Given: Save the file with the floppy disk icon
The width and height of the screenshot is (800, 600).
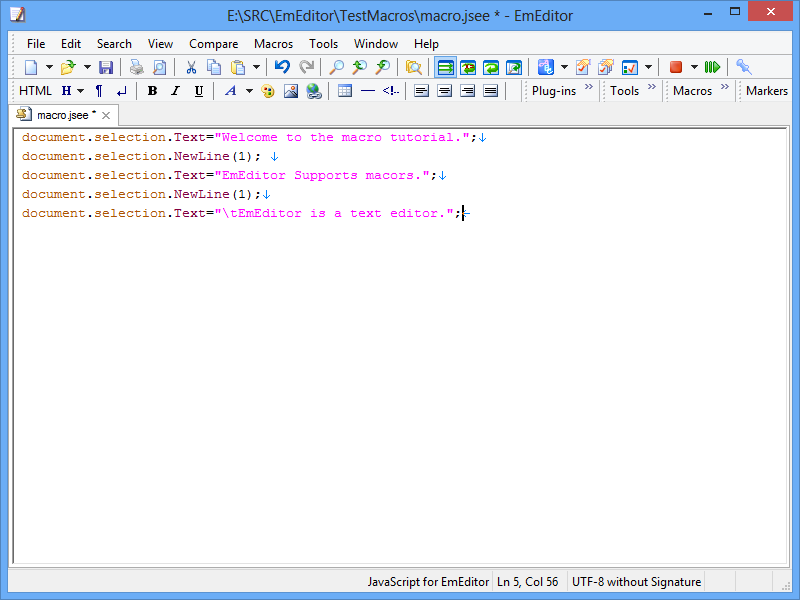Looking at the screenshot, I should coord(106,67).
